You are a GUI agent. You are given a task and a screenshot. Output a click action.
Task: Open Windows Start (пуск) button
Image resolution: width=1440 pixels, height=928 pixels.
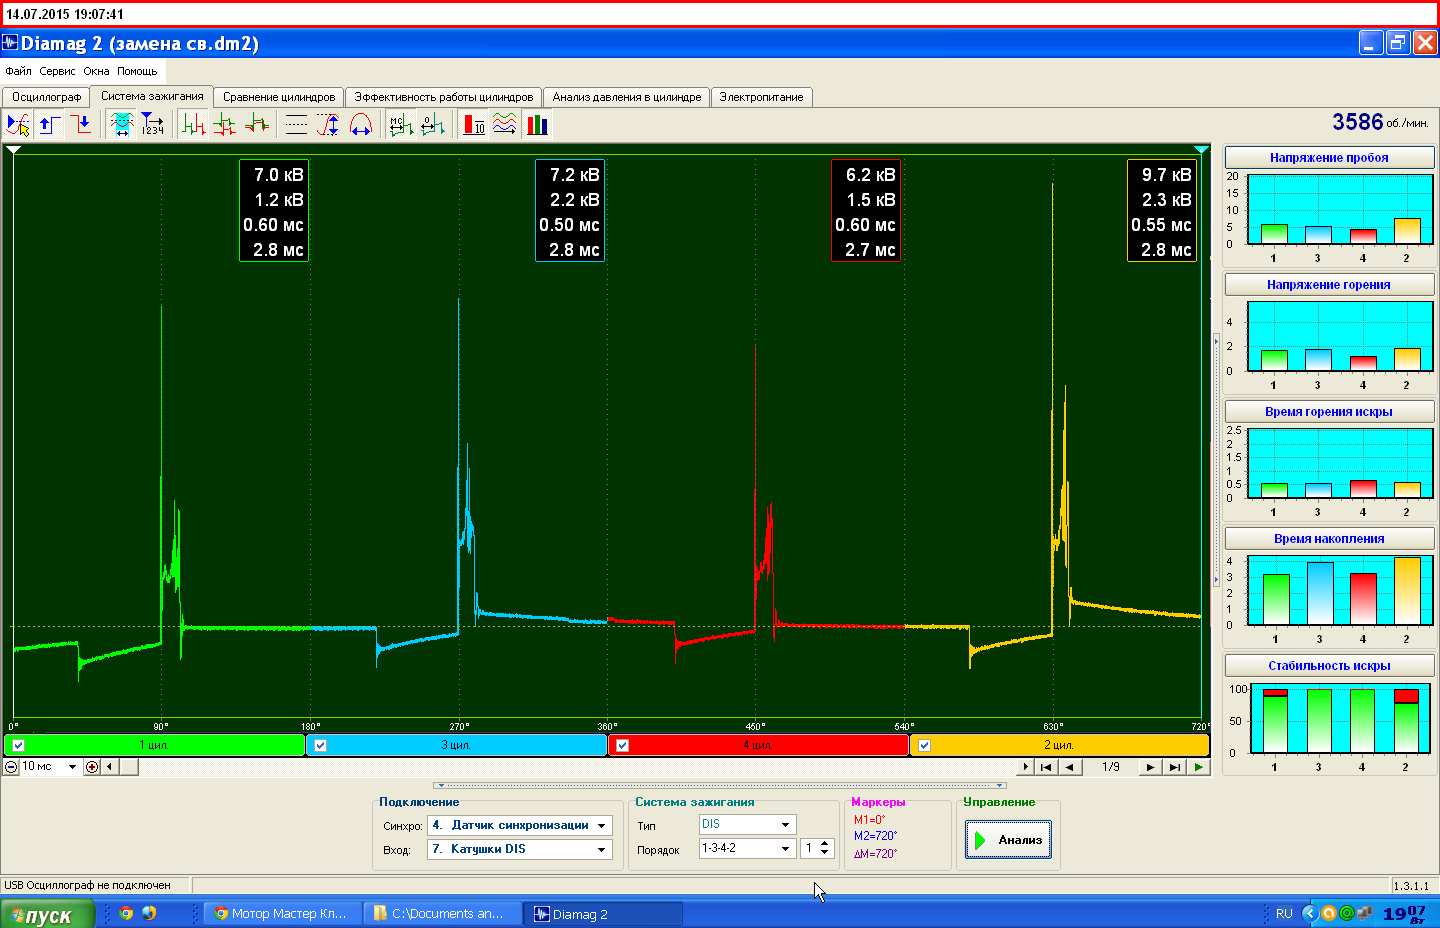point(47,914)
